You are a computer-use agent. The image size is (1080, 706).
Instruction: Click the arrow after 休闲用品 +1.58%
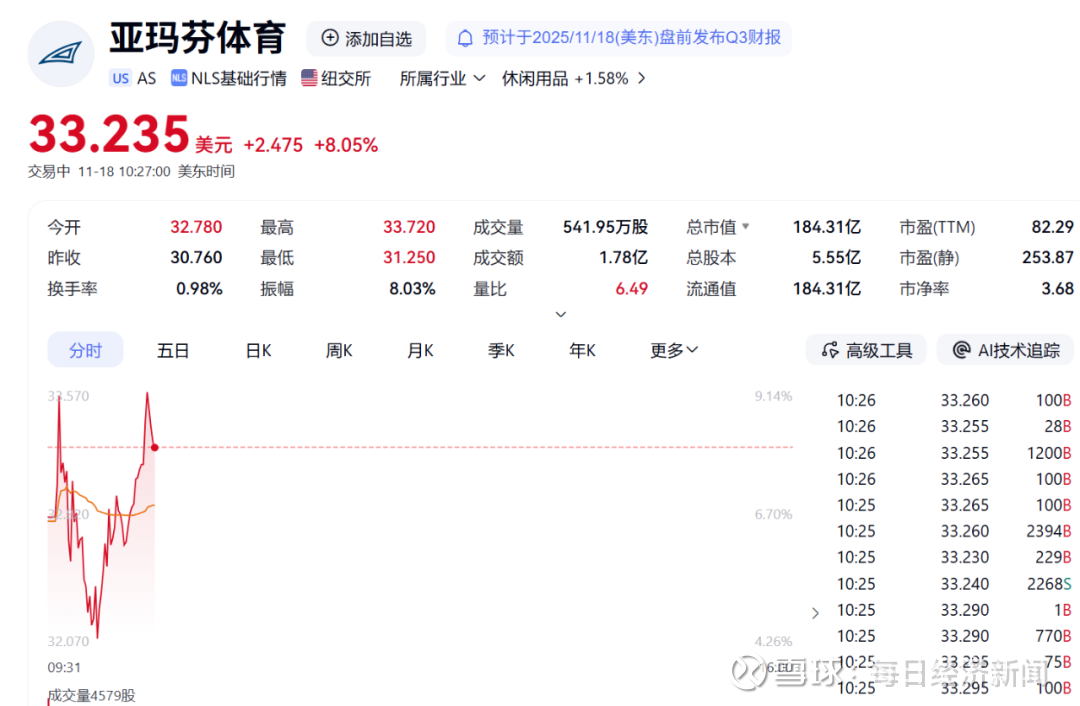click(642, 79)
